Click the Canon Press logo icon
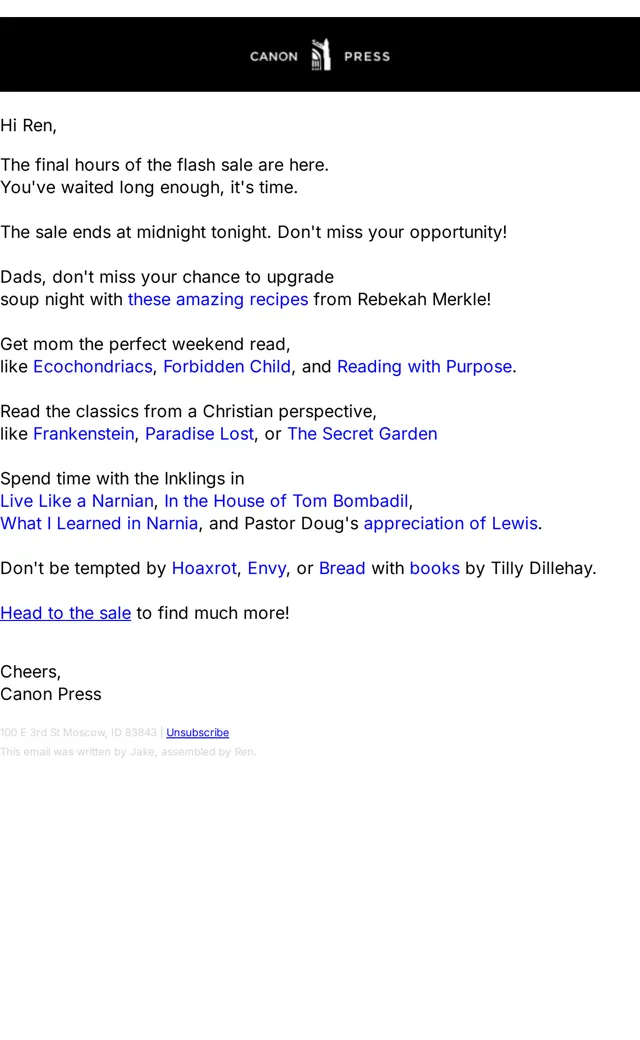This screenshot has width=640, height=1040. pos(321,55)
